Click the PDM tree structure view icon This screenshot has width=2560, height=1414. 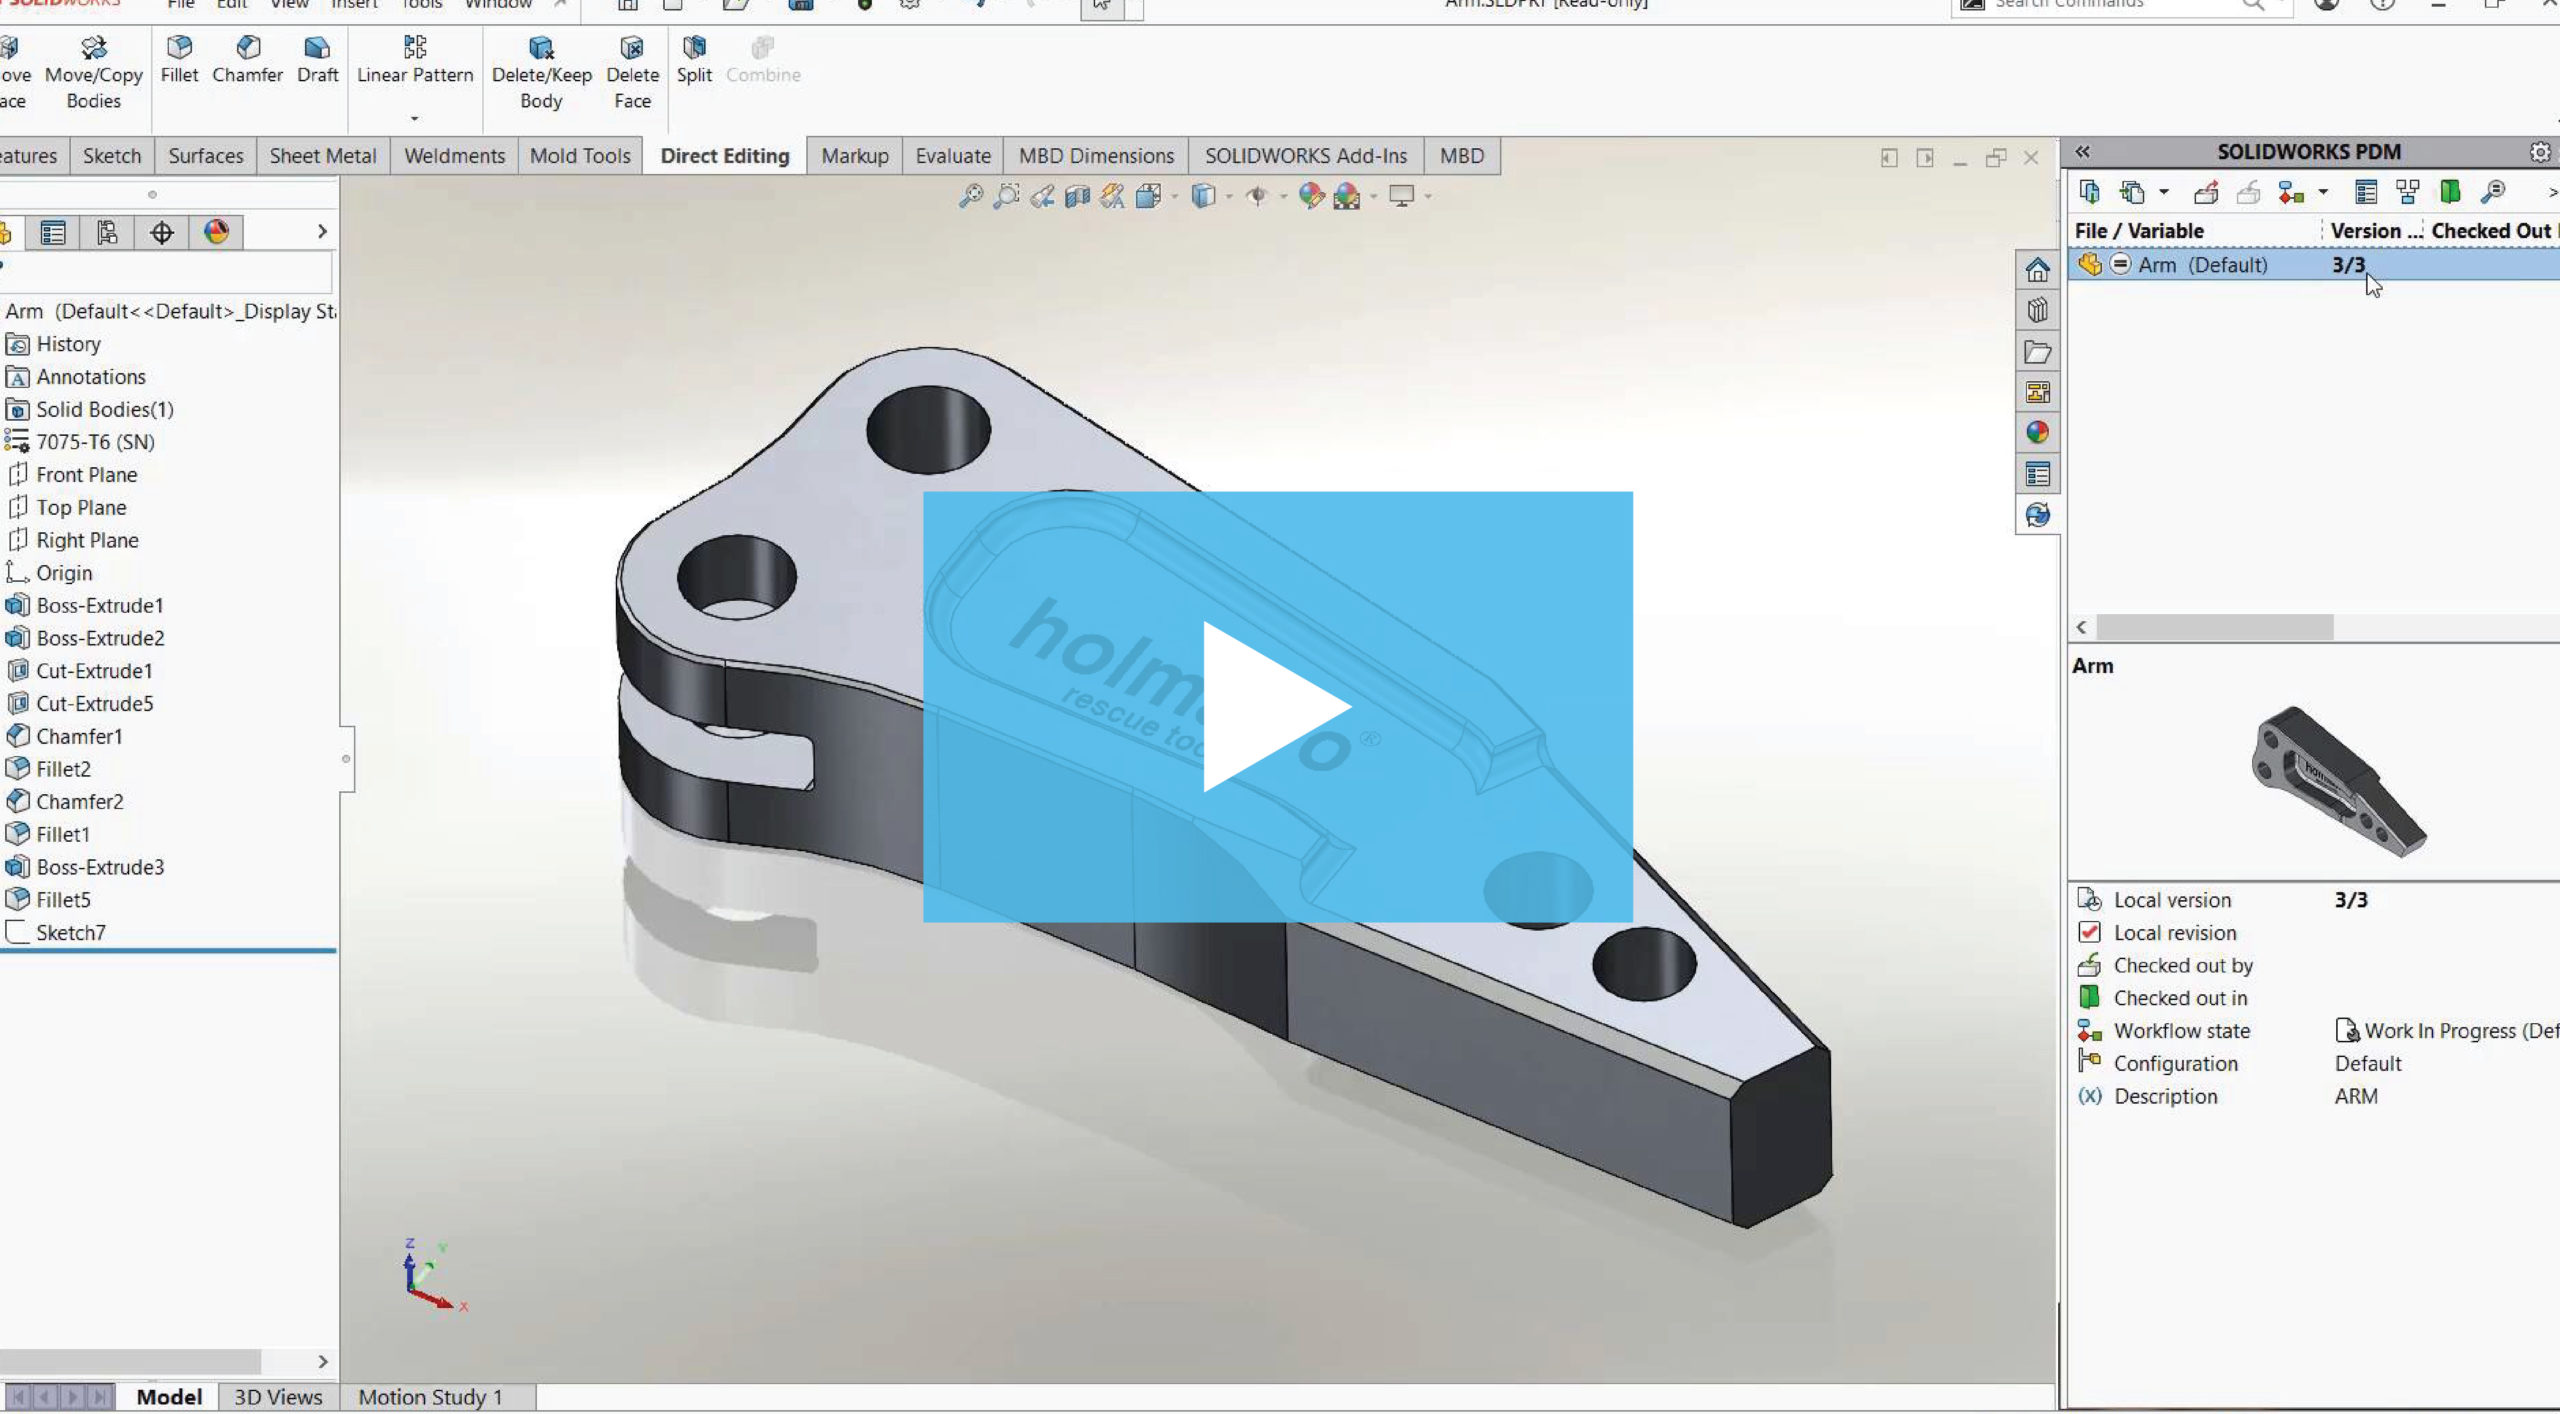pos(2408,192)
